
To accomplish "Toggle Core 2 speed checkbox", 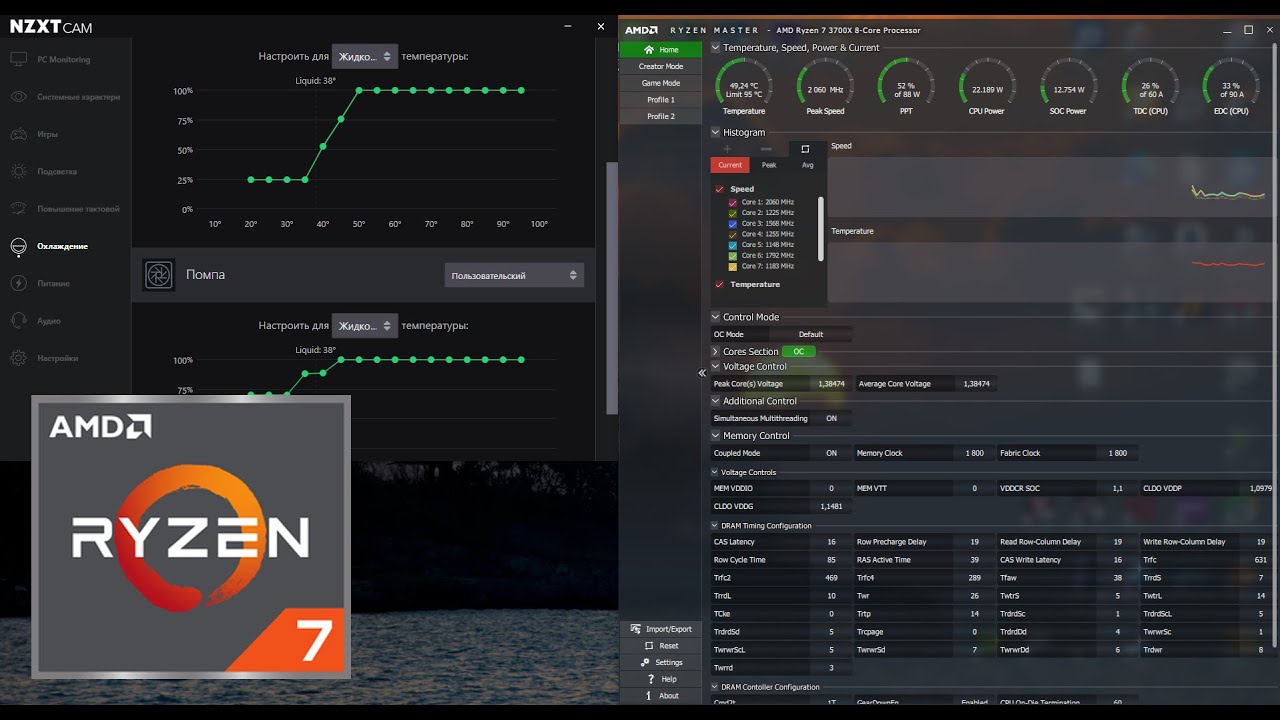I will click(734, 213).
